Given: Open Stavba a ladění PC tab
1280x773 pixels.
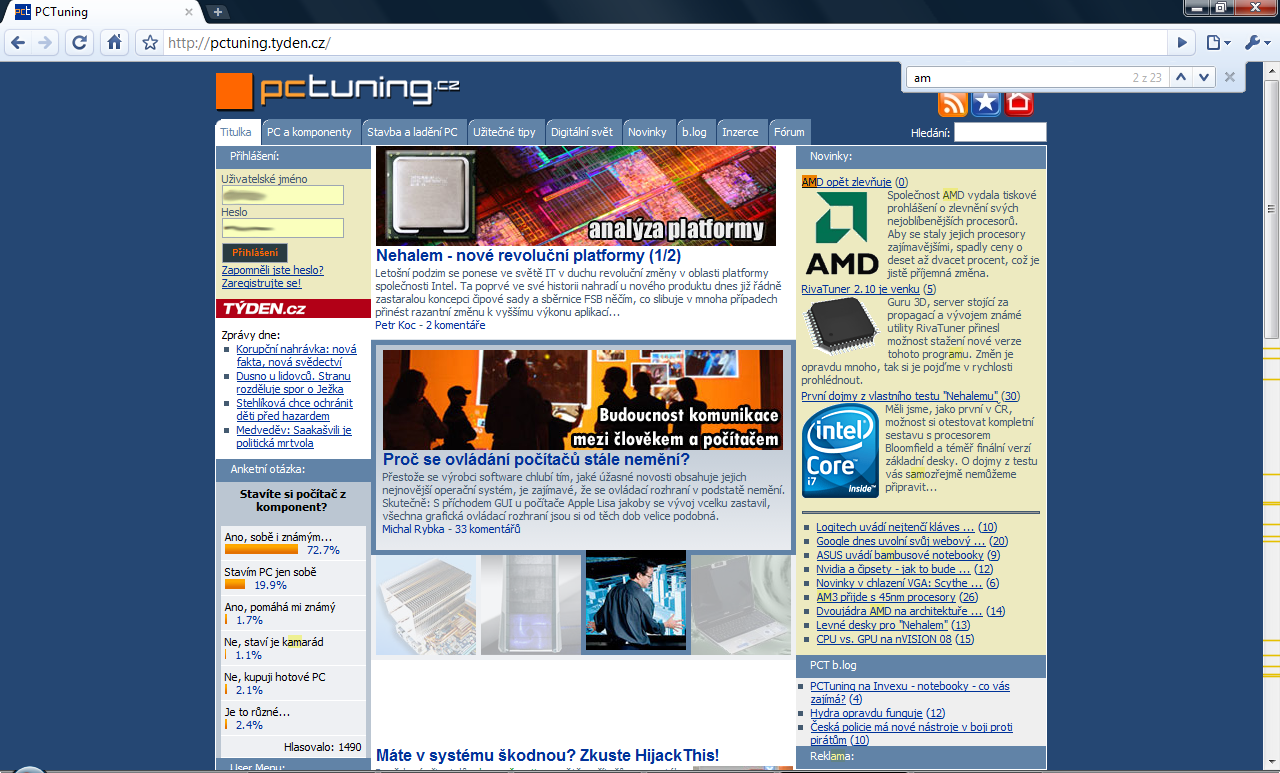Looking at the screenshot, I should tap(412, 132).
